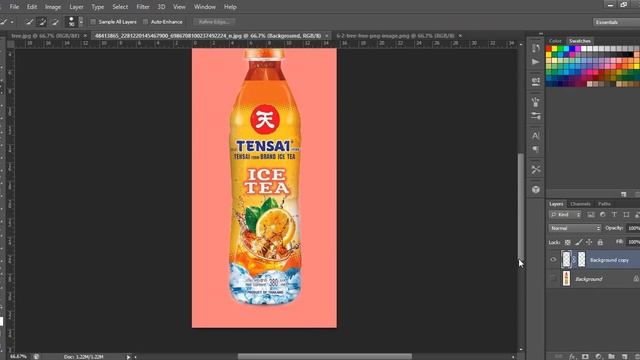640x360 pixels.
Task: Enable Auto-Enhance checkbox
Action: [x=145, y=22]
